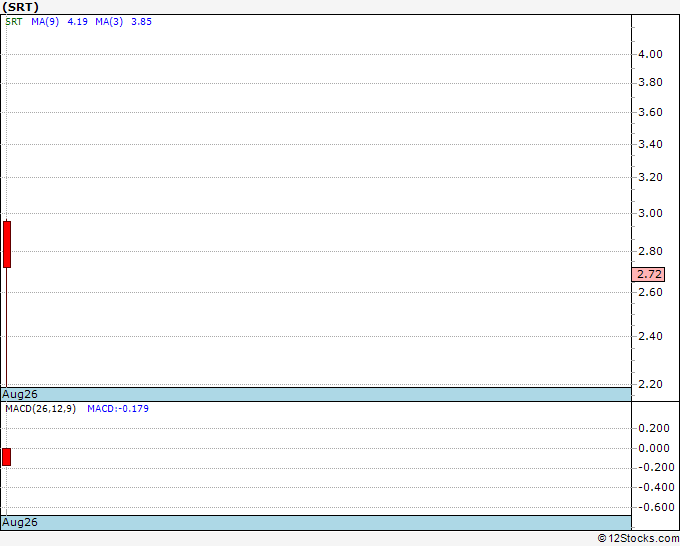Click the 2.80 price axis label
This screenshot has width=680, height=546.
pyautogui.click(x=650, y=251)
